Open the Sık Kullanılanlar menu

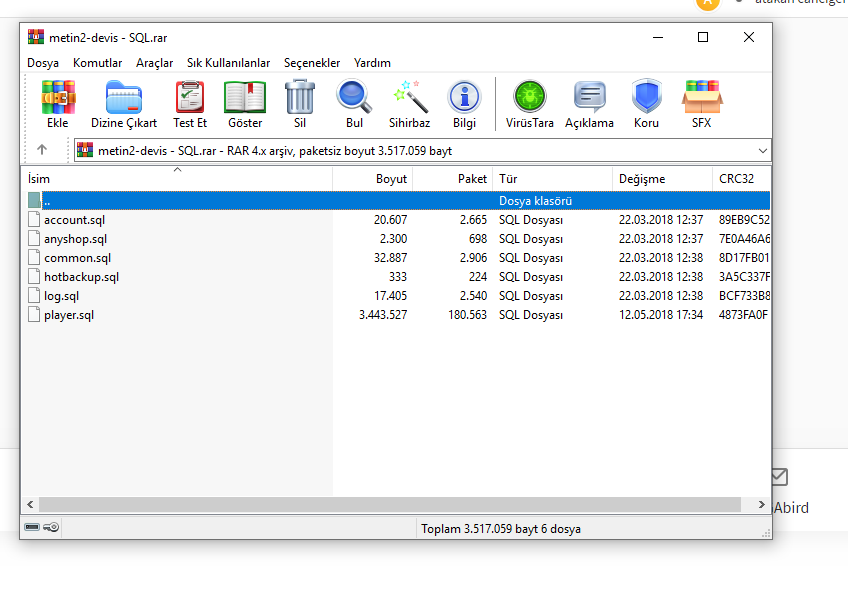point(228,63)
